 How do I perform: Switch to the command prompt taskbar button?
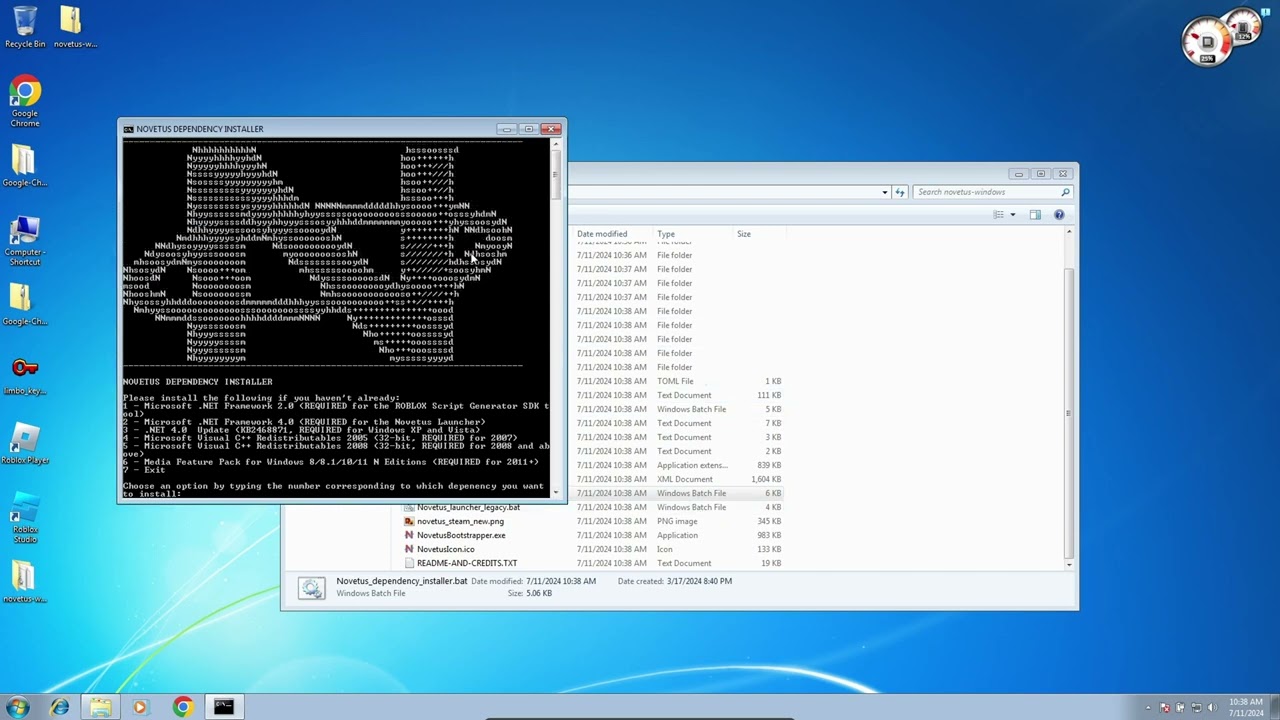pyautogui.click(x=224, y=707)
